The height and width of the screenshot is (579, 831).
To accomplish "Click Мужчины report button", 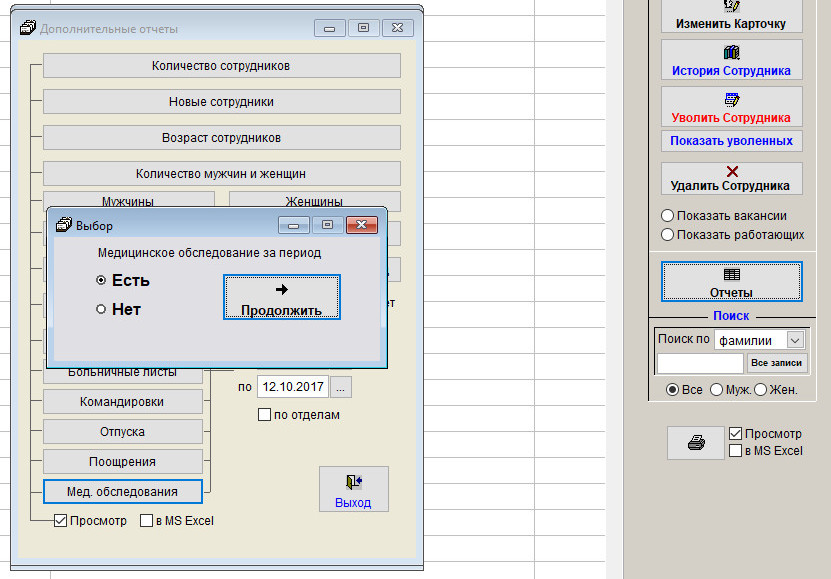I will (129, 199).
